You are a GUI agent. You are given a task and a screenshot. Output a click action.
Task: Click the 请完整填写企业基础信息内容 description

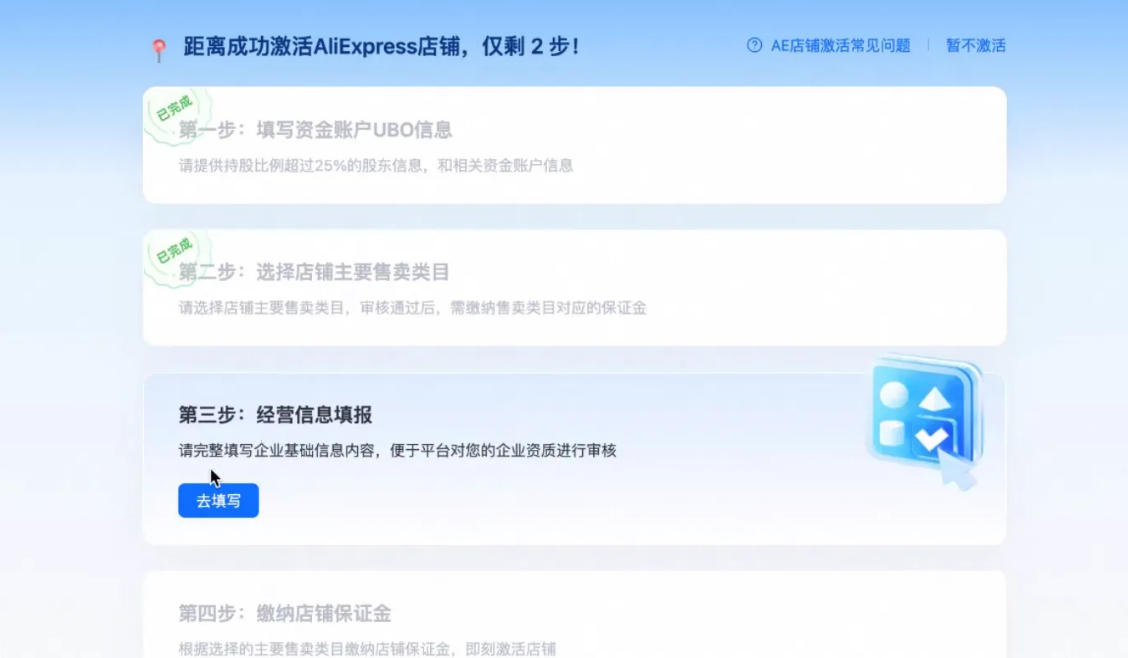click(x=397, y=450)
